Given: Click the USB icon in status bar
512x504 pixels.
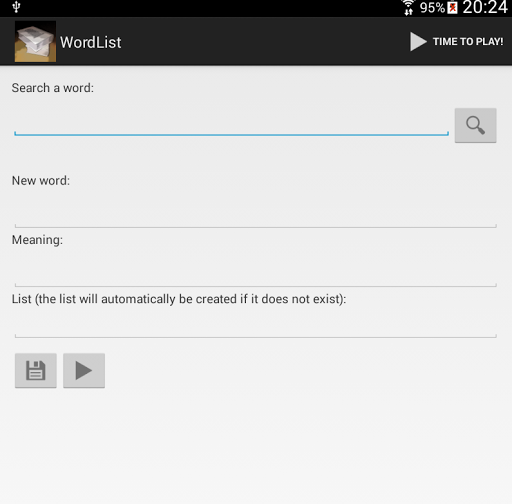Looking at the screenshot, I should tap(16, 7).
